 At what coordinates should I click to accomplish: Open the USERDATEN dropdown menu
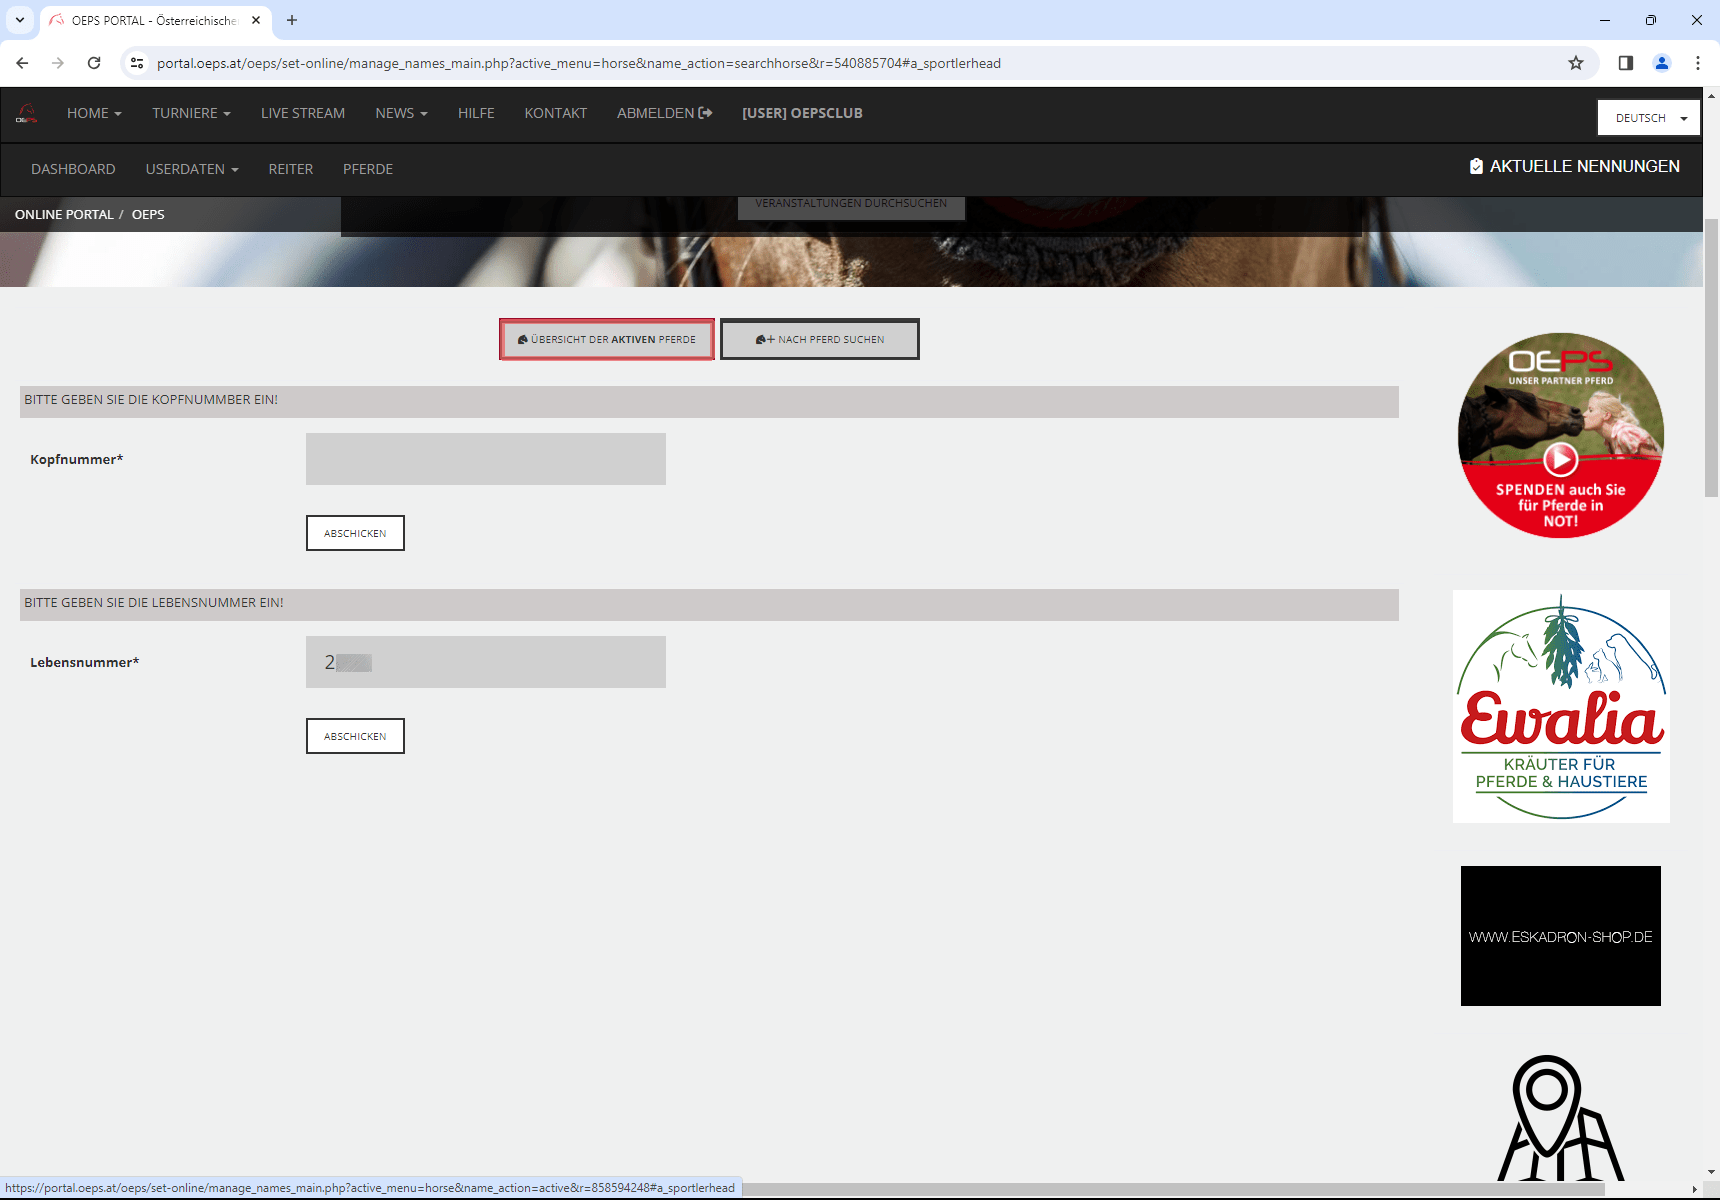pyautogui.click(x=192, y=169)
